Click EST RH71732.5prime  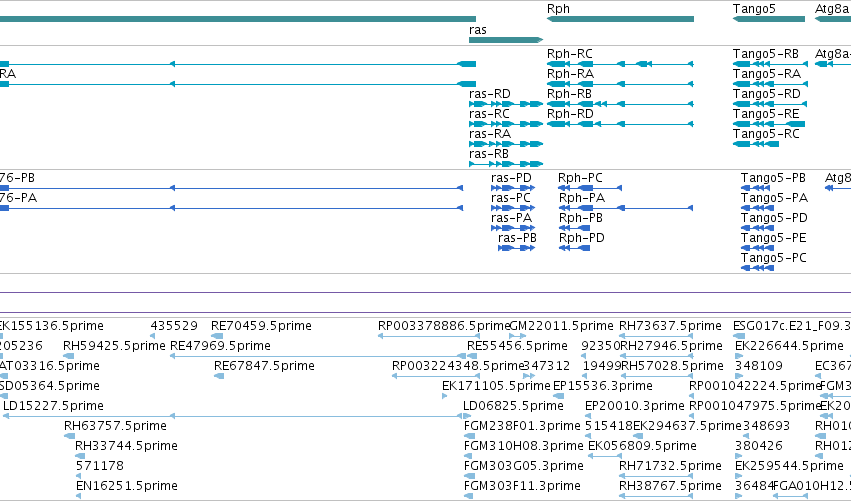click(x=670, y=466)
